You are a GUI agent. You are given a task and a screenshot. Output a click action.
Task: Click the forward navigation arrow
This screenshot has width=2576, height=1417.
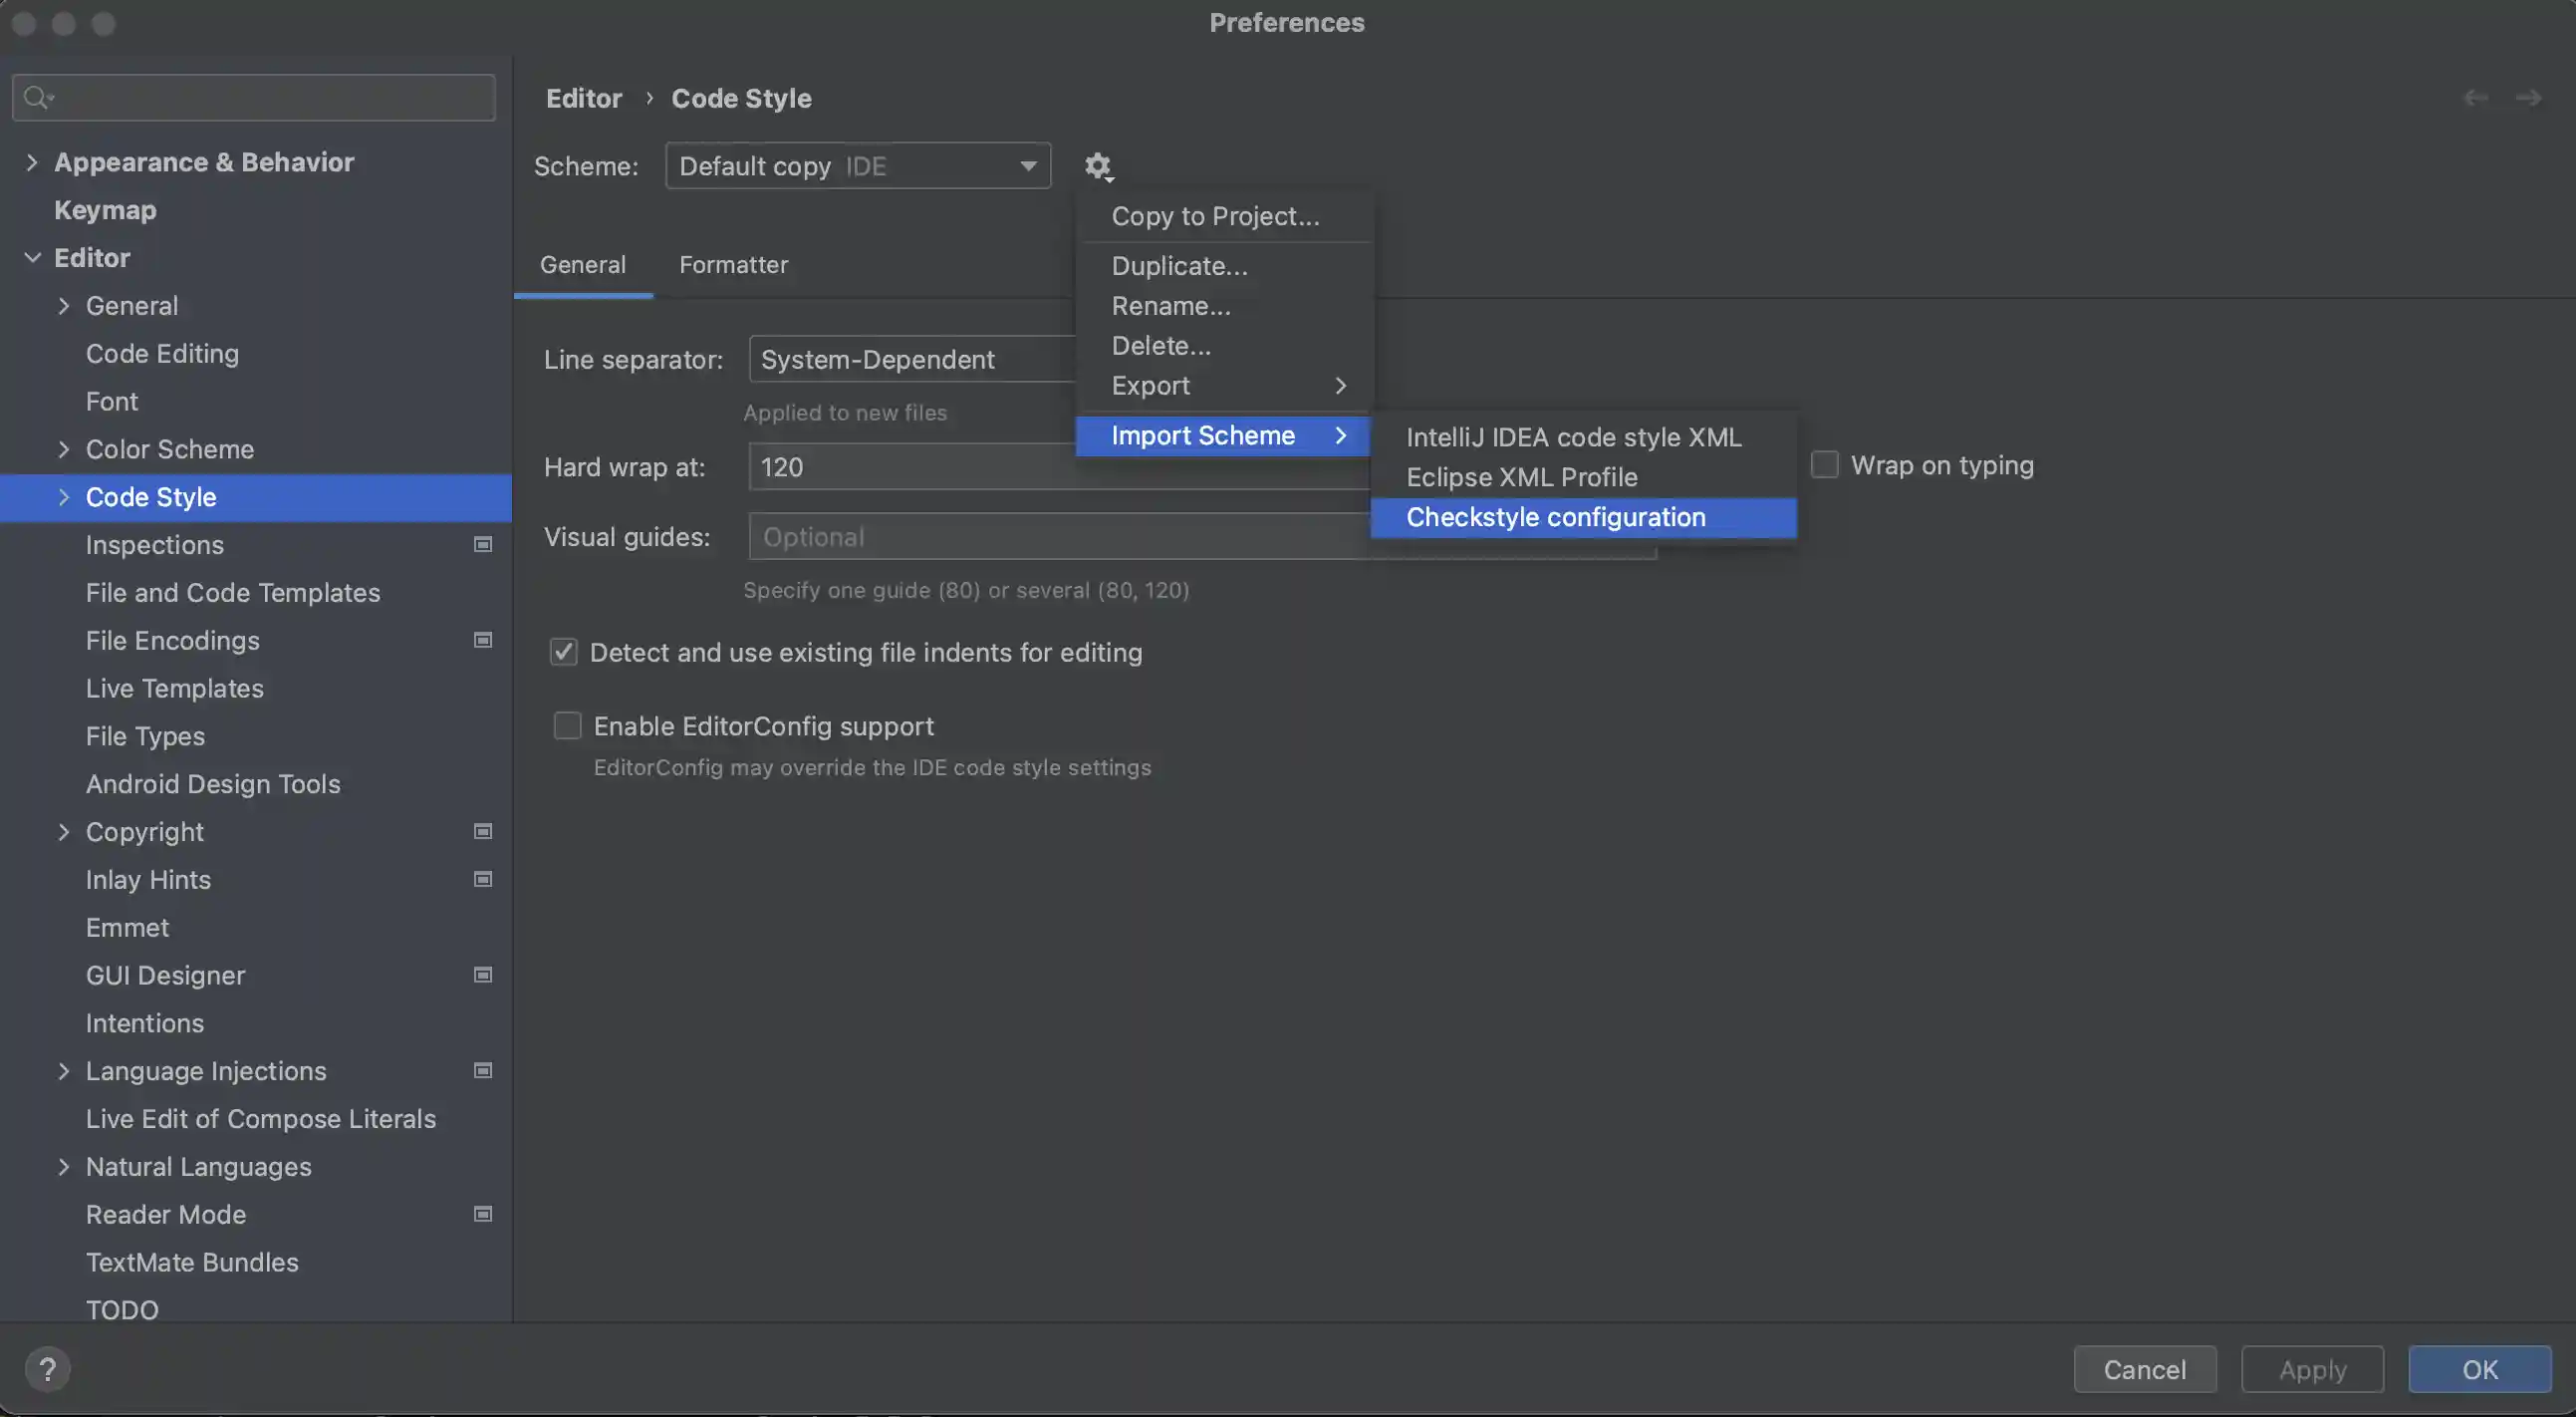click(2529, 98)
